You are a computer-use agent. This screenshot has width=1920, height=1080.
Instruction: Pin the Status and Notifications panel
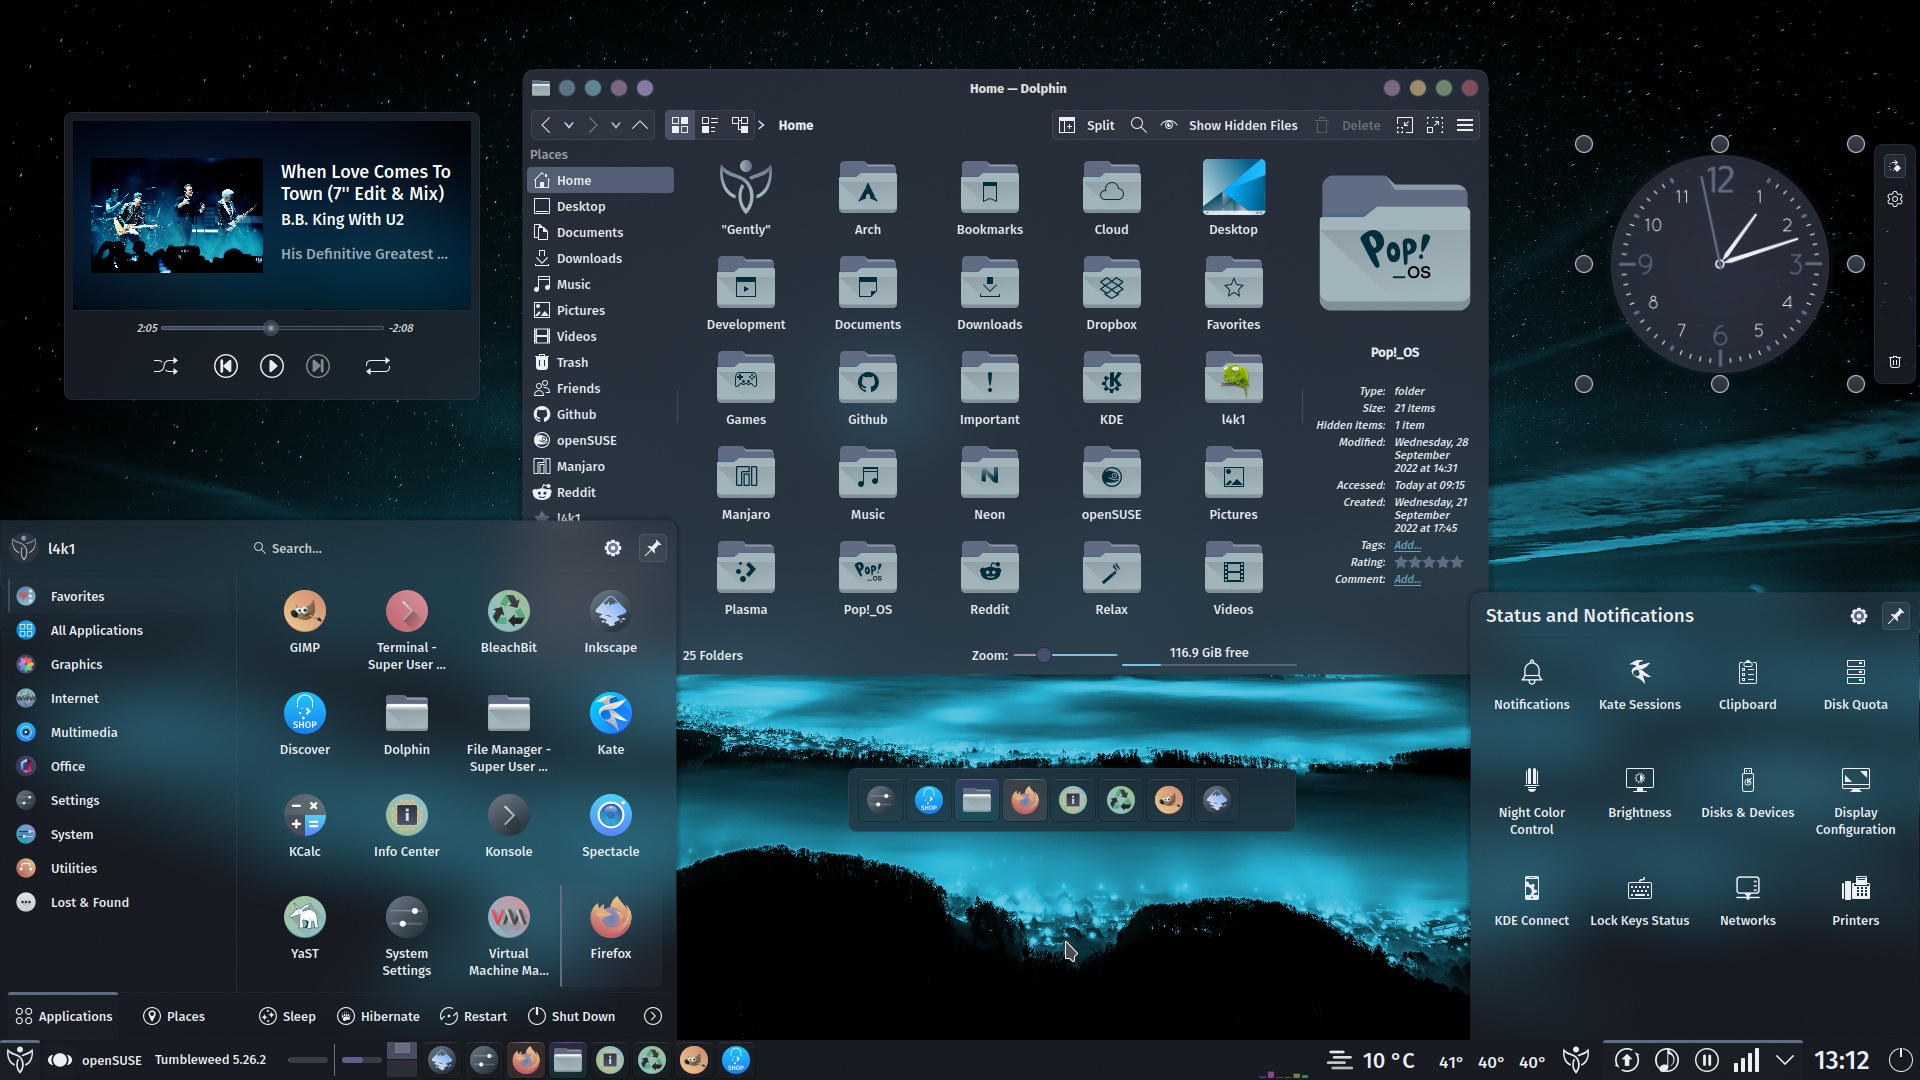1896,616
